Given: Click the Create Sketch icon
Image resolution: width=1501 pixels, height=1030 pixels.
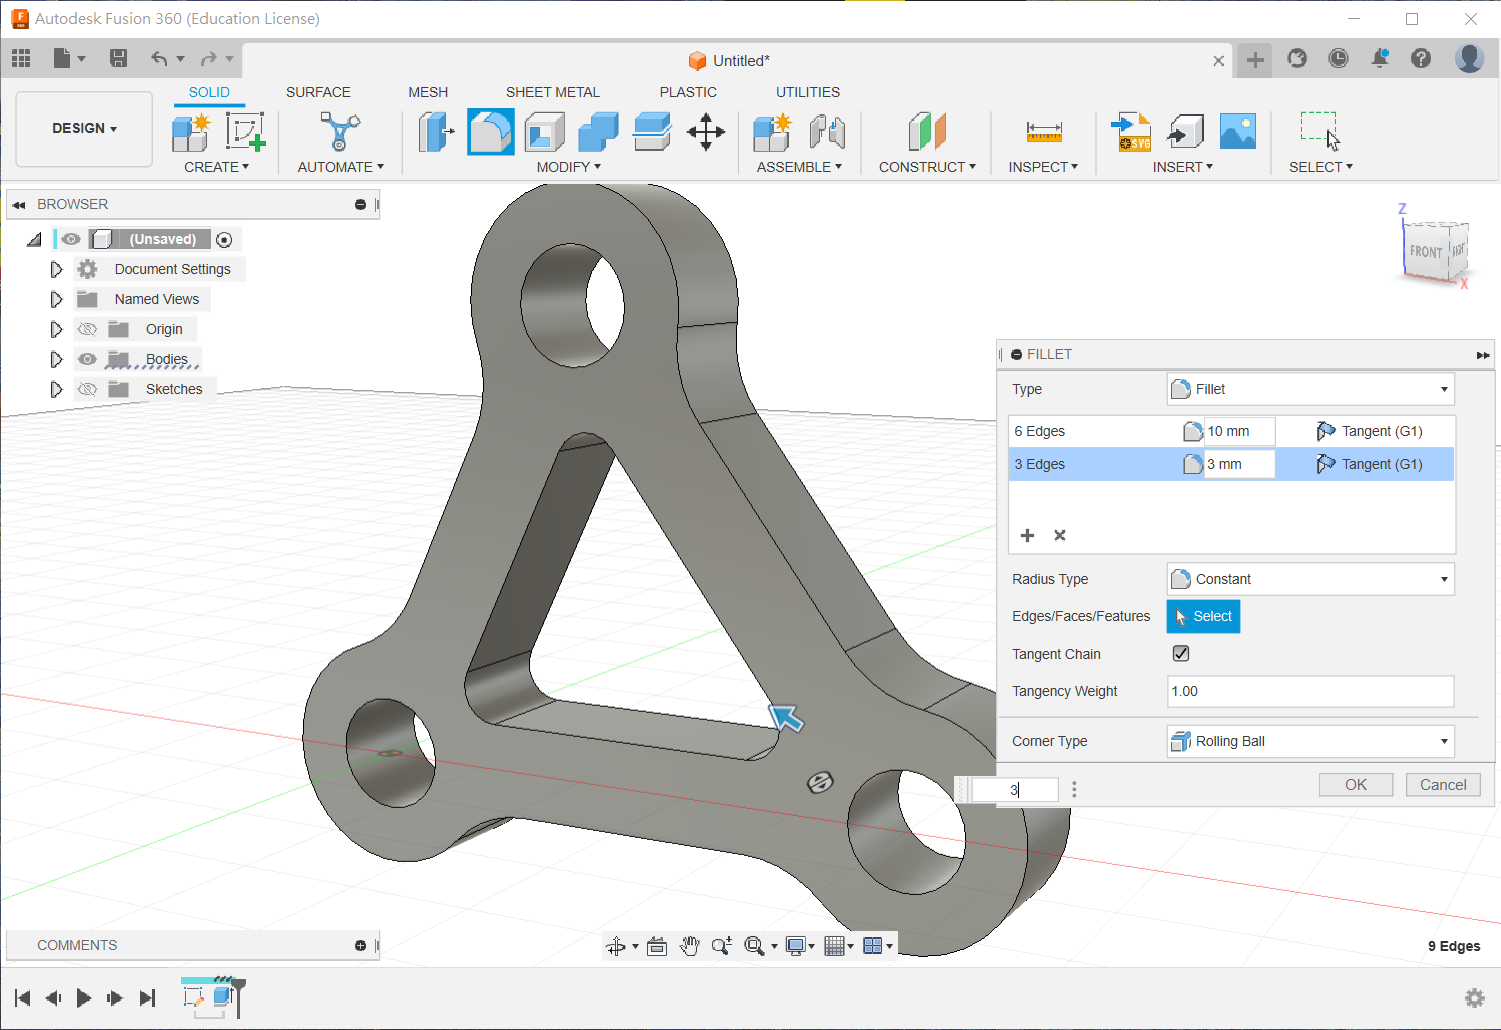Looking at the screenshot, I should [x=245, y=132].
